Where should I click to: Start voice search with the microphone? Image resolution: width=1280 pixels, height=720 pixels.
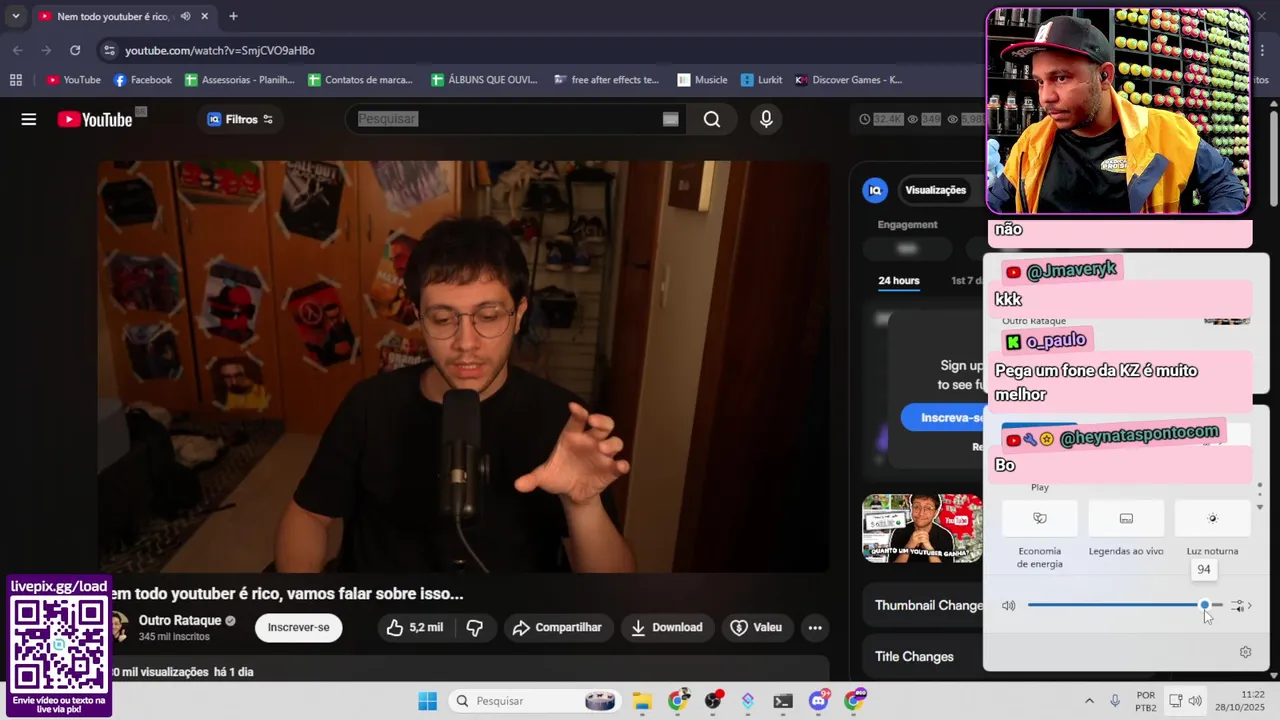766,119
